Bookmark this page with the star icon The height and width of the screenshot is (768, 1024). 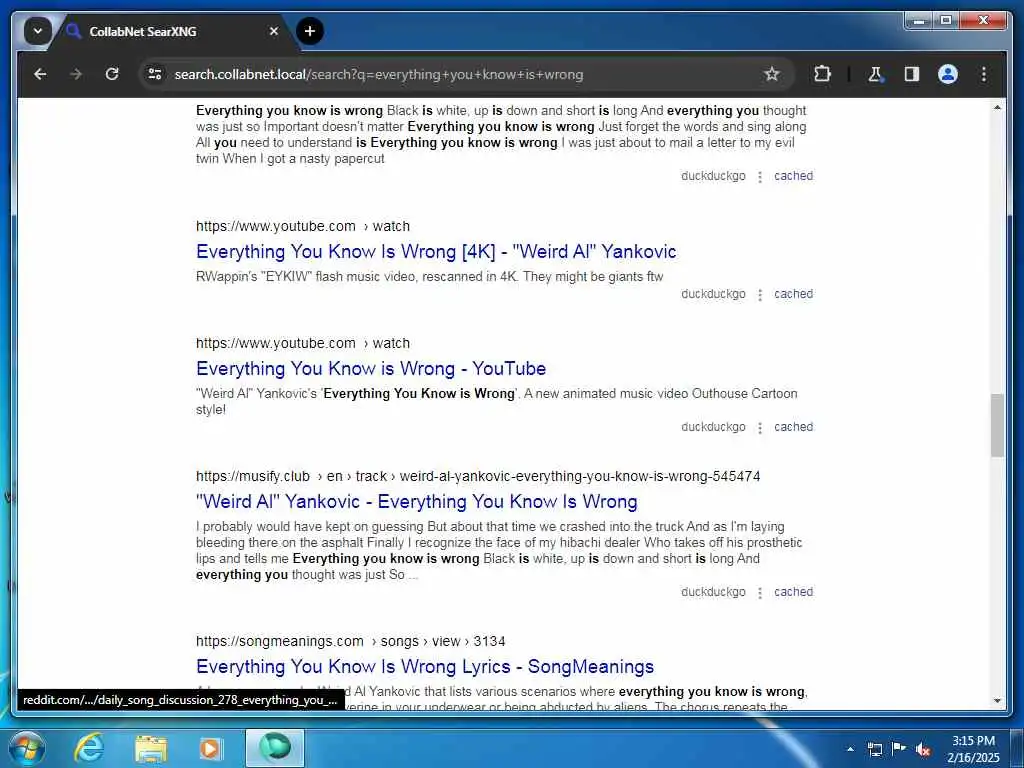point(772,74)
